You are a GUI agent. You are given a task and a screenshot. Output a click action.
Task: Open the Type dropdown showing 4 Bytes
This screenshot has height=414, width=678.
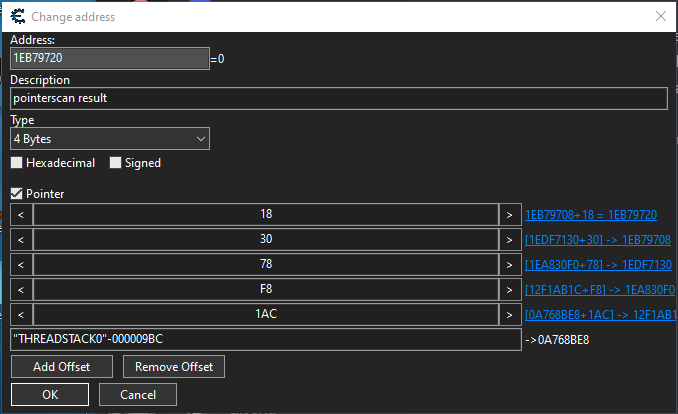(x=110, y=138)
